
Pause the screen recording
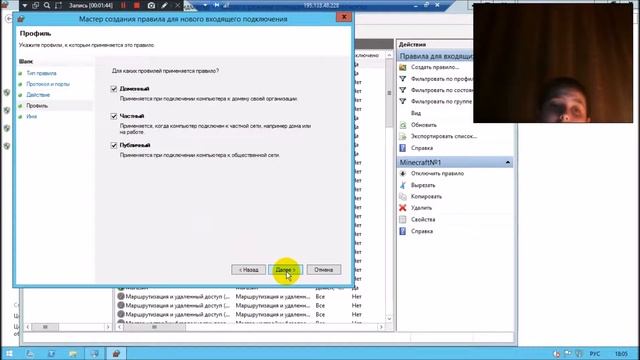click(123, 5)
